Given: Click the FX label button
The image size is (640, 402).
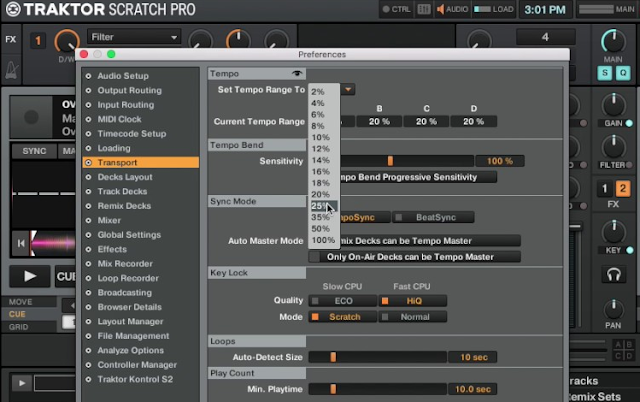Looking at the screenshot, I should 11,39.
